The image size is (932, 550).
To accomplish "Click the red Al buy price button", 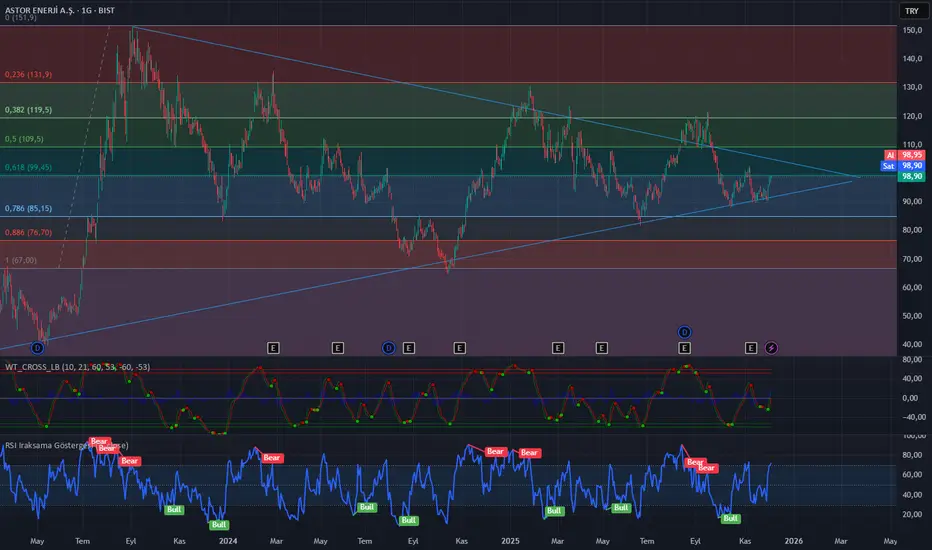I will pos(904,155).
